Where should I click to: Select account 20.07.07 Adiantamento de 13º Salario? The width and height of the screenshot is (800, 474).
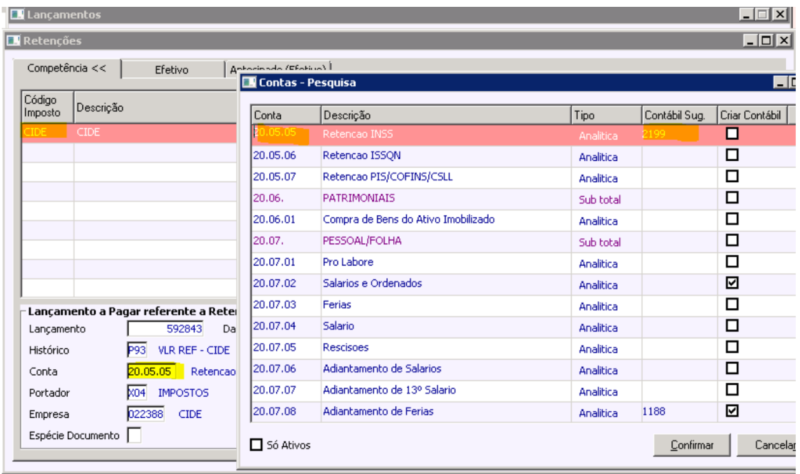pyautogui.click(x=523, y=390)
